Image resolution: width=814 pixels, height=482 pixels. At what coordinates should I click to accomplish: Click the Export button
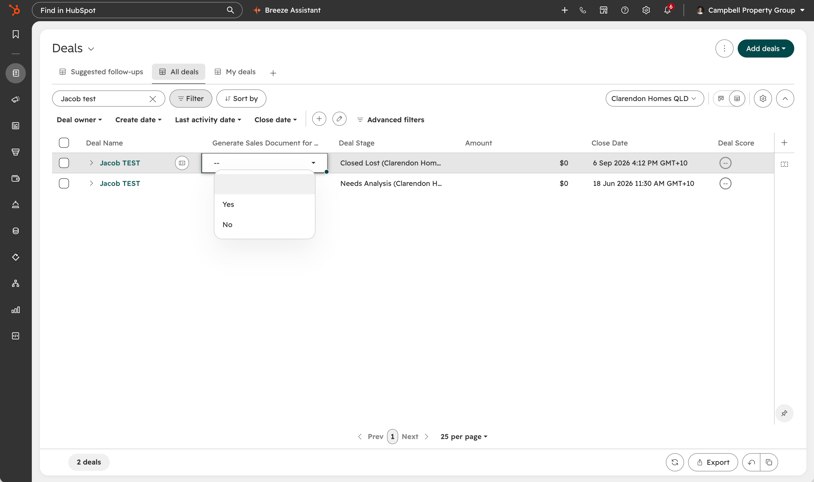click(x=713, y=462)
